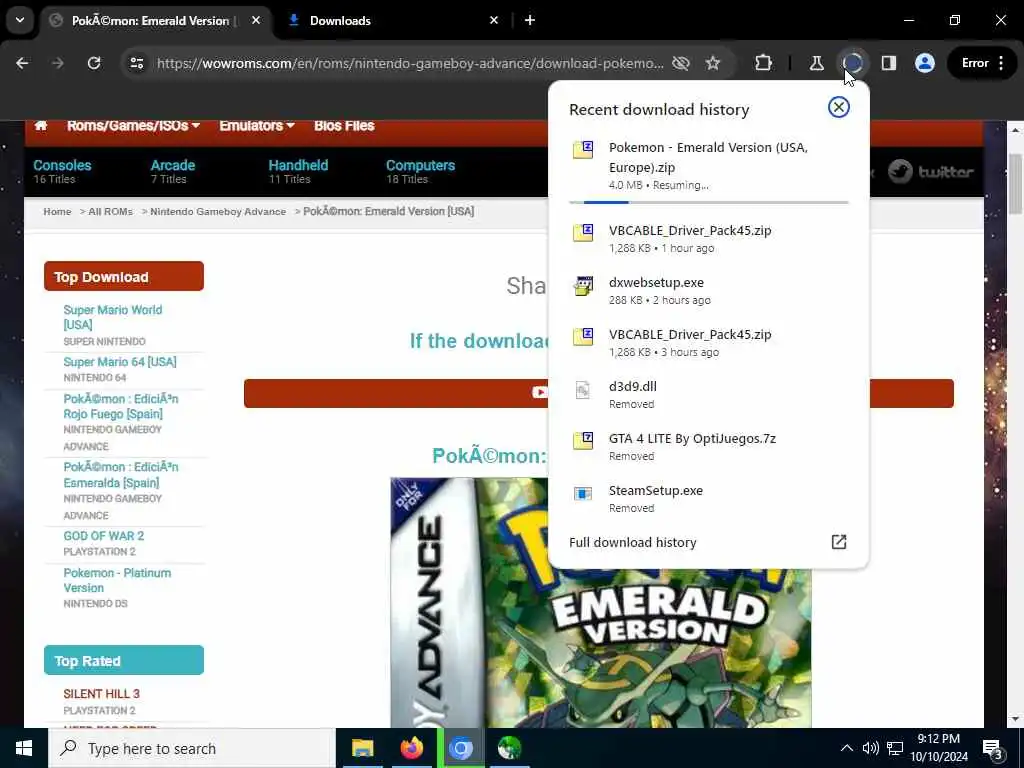Screen dimensions: 1024x768
Task: Switch to the Pokémon Emerald Version tab
Action: pyautogui.click(x=155, y=20)
